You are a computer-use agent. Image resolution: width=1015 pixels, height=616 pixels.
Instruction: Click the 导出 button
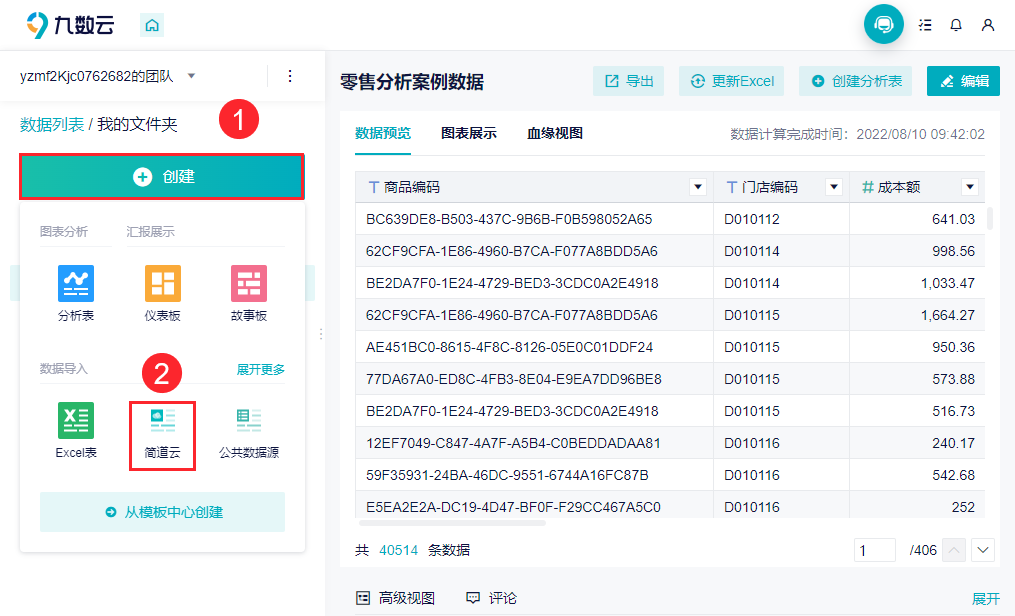[629, 81]
